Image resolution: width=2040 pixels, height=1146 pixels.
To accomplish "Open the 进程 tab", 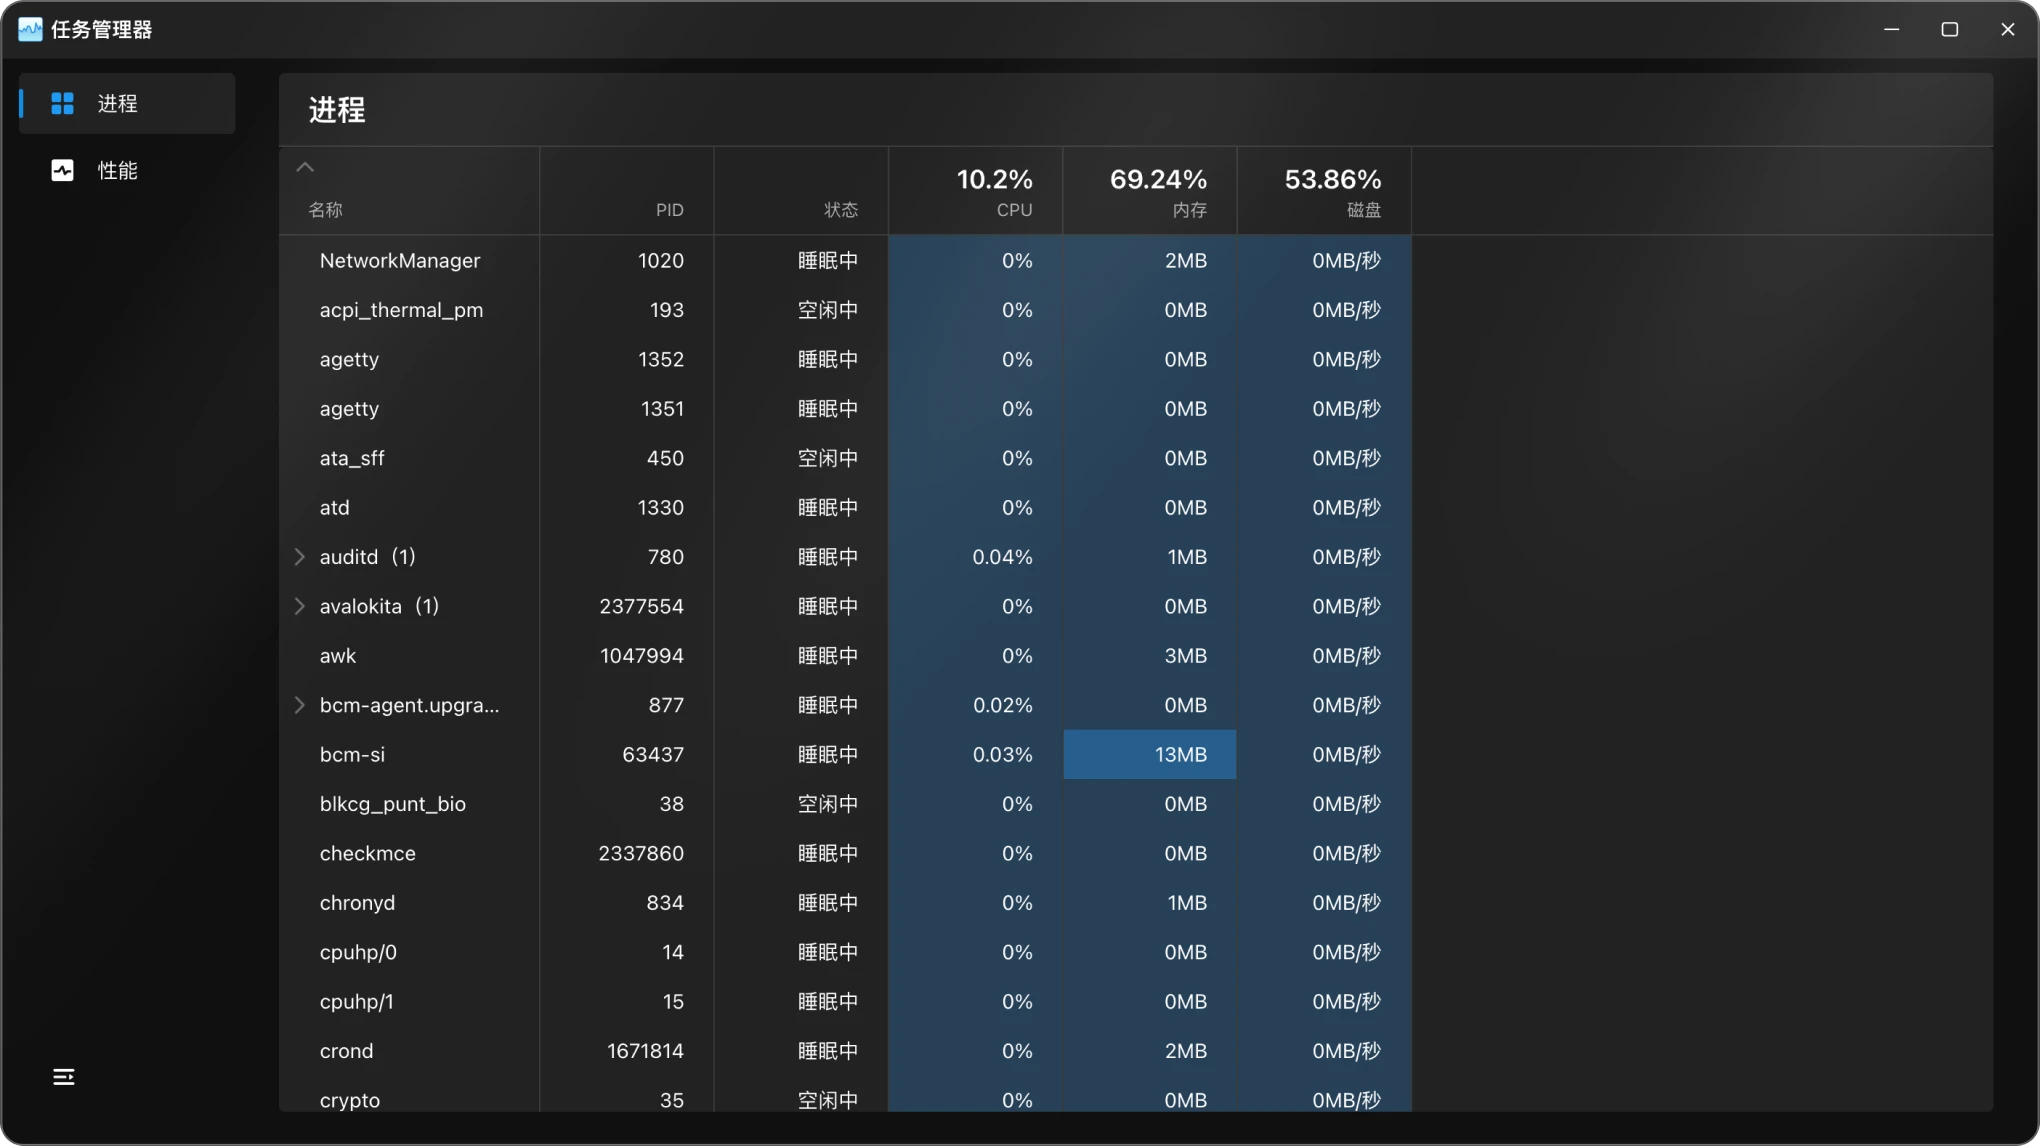I will [x=117, y=103].
